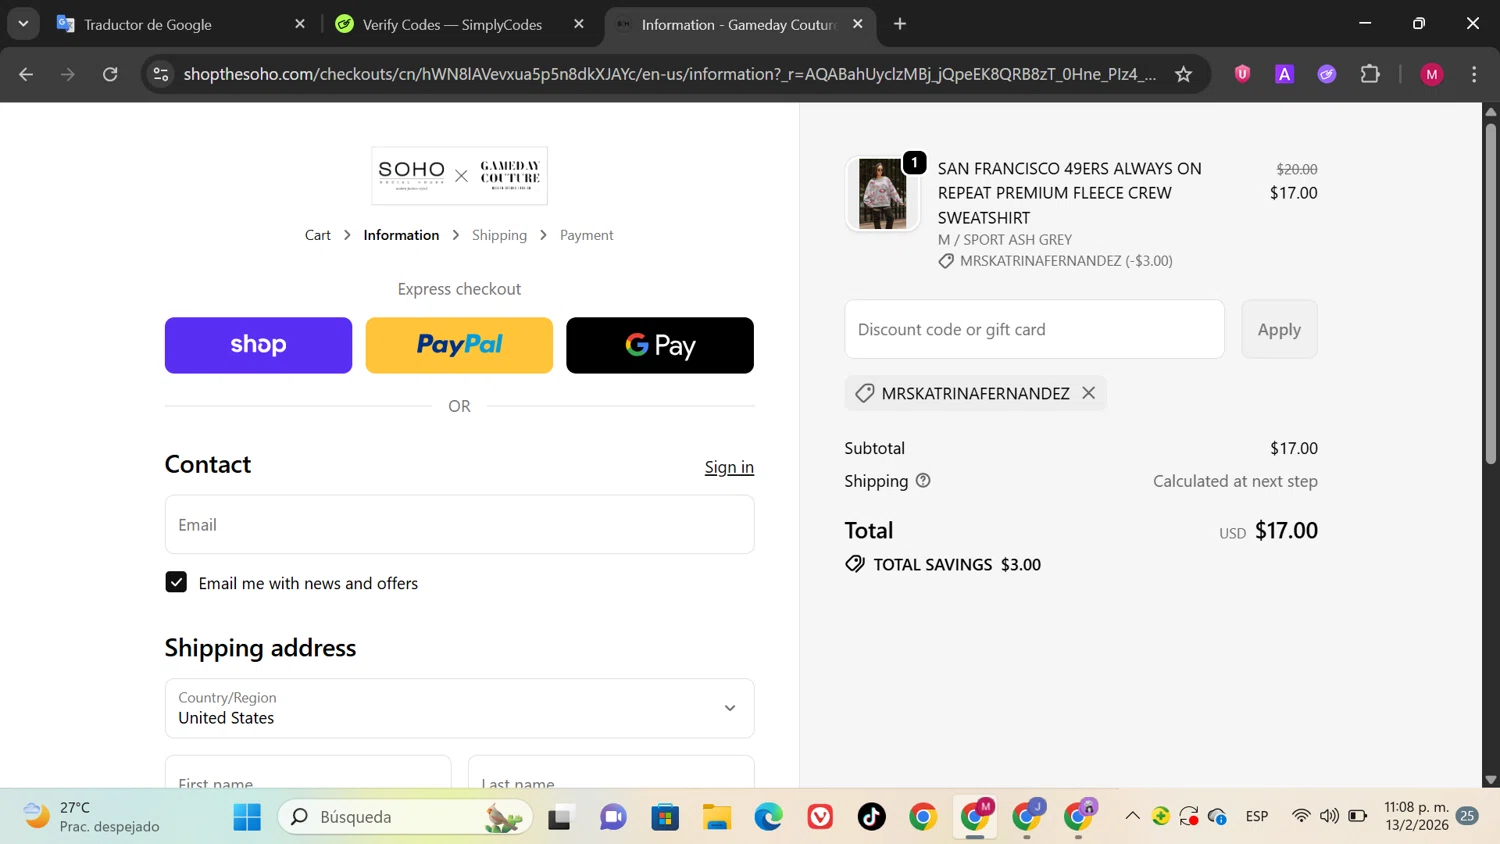Close the Traductor de Google tab
Screen dimensions: 1500x844
tap(299, 24)
